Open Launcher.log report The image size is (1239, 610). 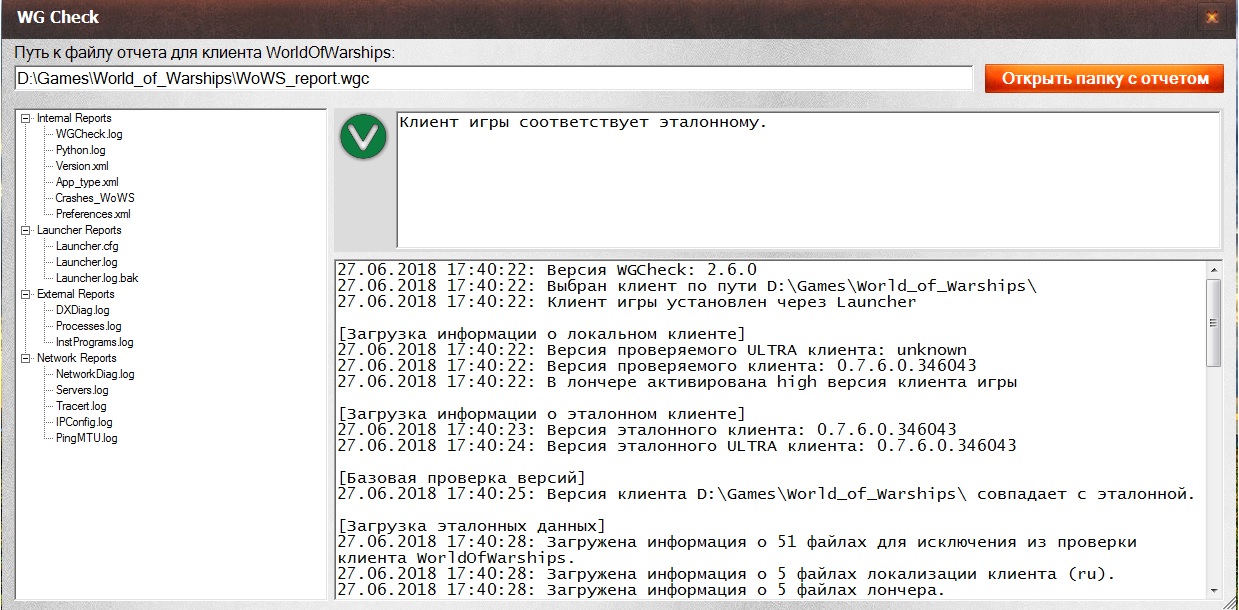coord(86,262)
